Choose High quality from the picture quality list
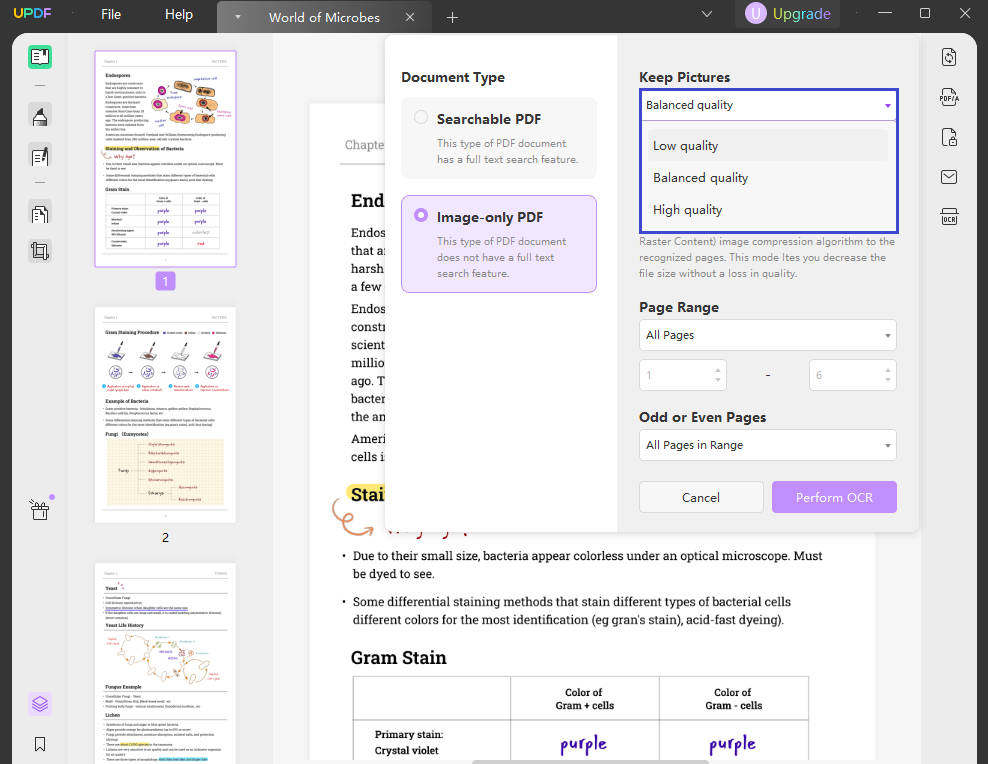The width and height of the screenshot is (988, 764). (x=687, y=210)
